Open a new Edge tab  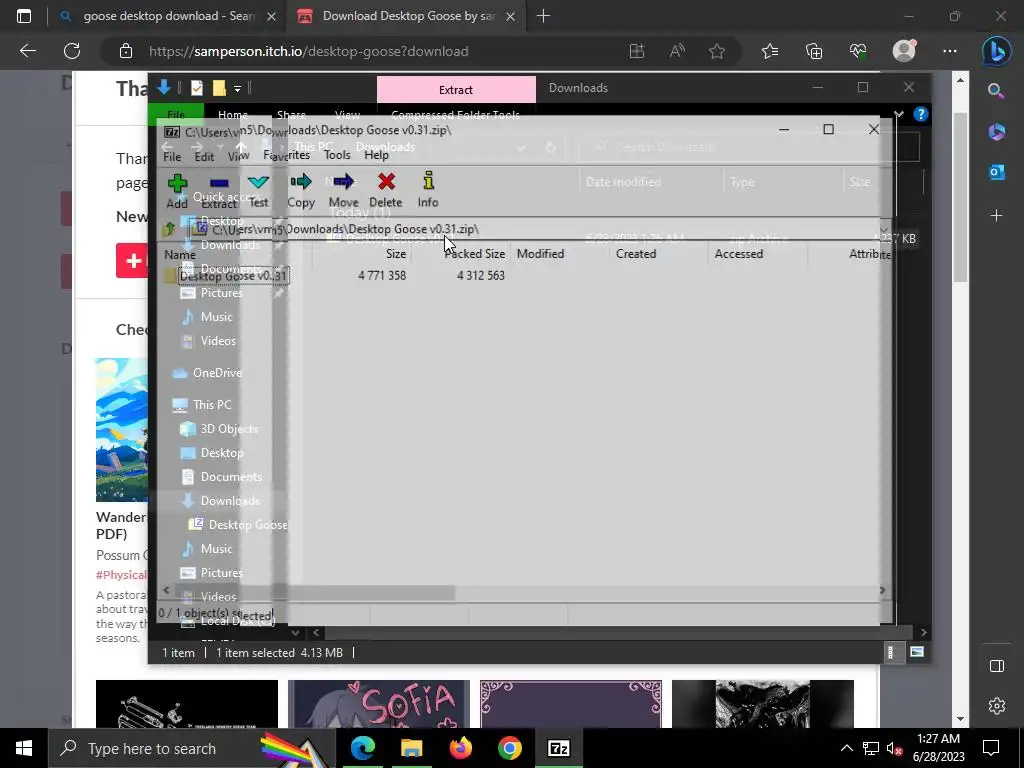point(543,16)
